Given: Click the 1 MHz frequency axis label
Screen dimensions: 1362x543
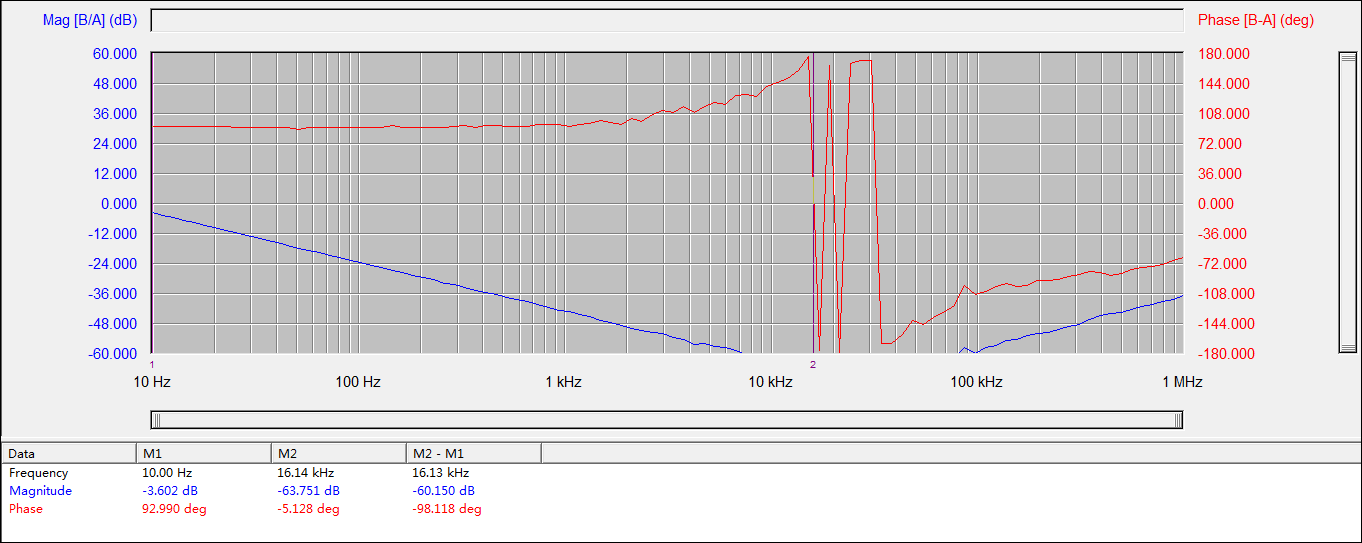Looking at the screenshot, I should point(1182,382).
